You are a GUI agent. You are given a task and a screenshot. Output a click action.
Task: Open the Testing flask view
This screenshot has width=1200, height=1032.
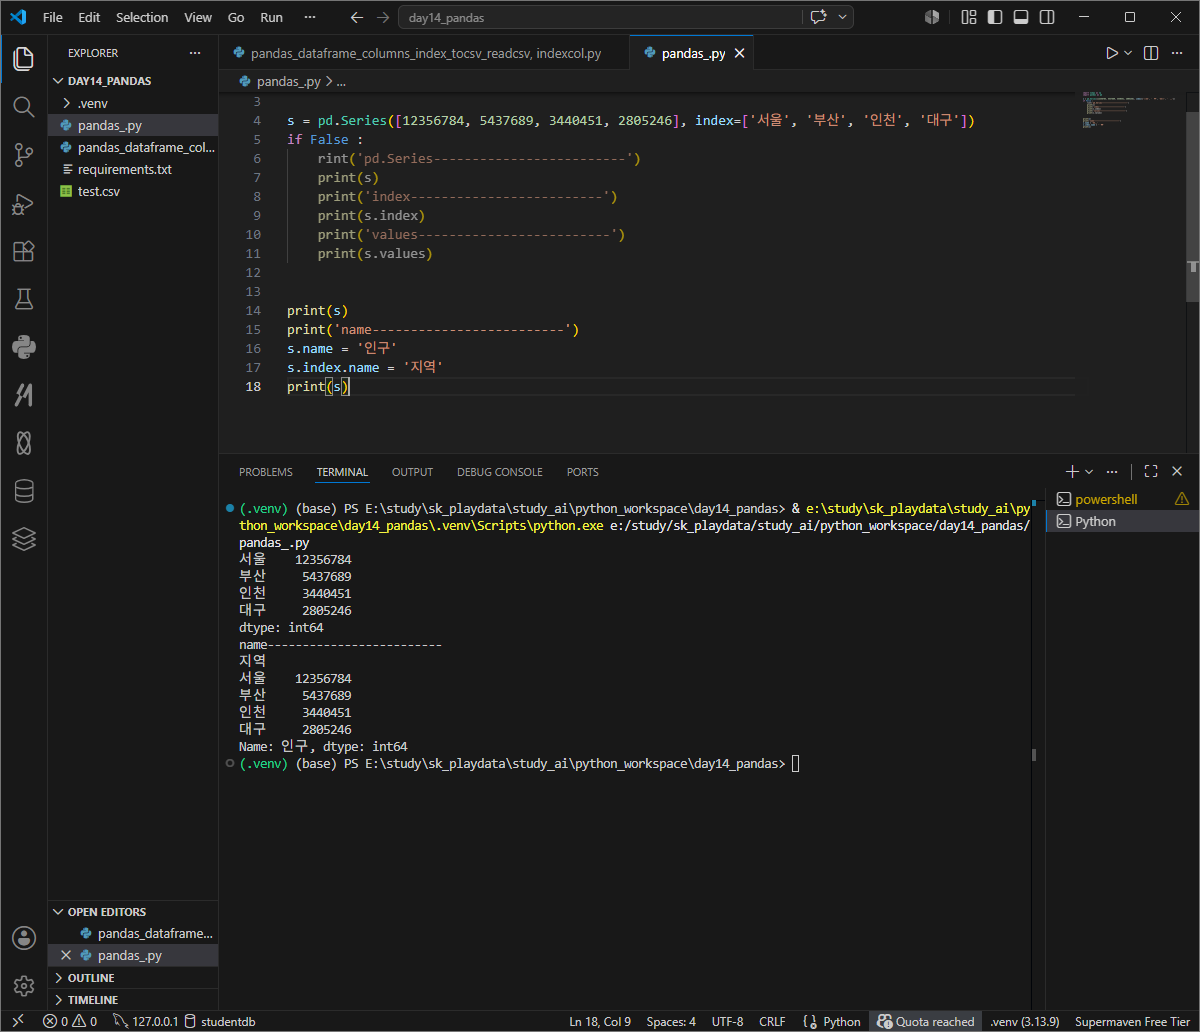[x=24, y=299]
